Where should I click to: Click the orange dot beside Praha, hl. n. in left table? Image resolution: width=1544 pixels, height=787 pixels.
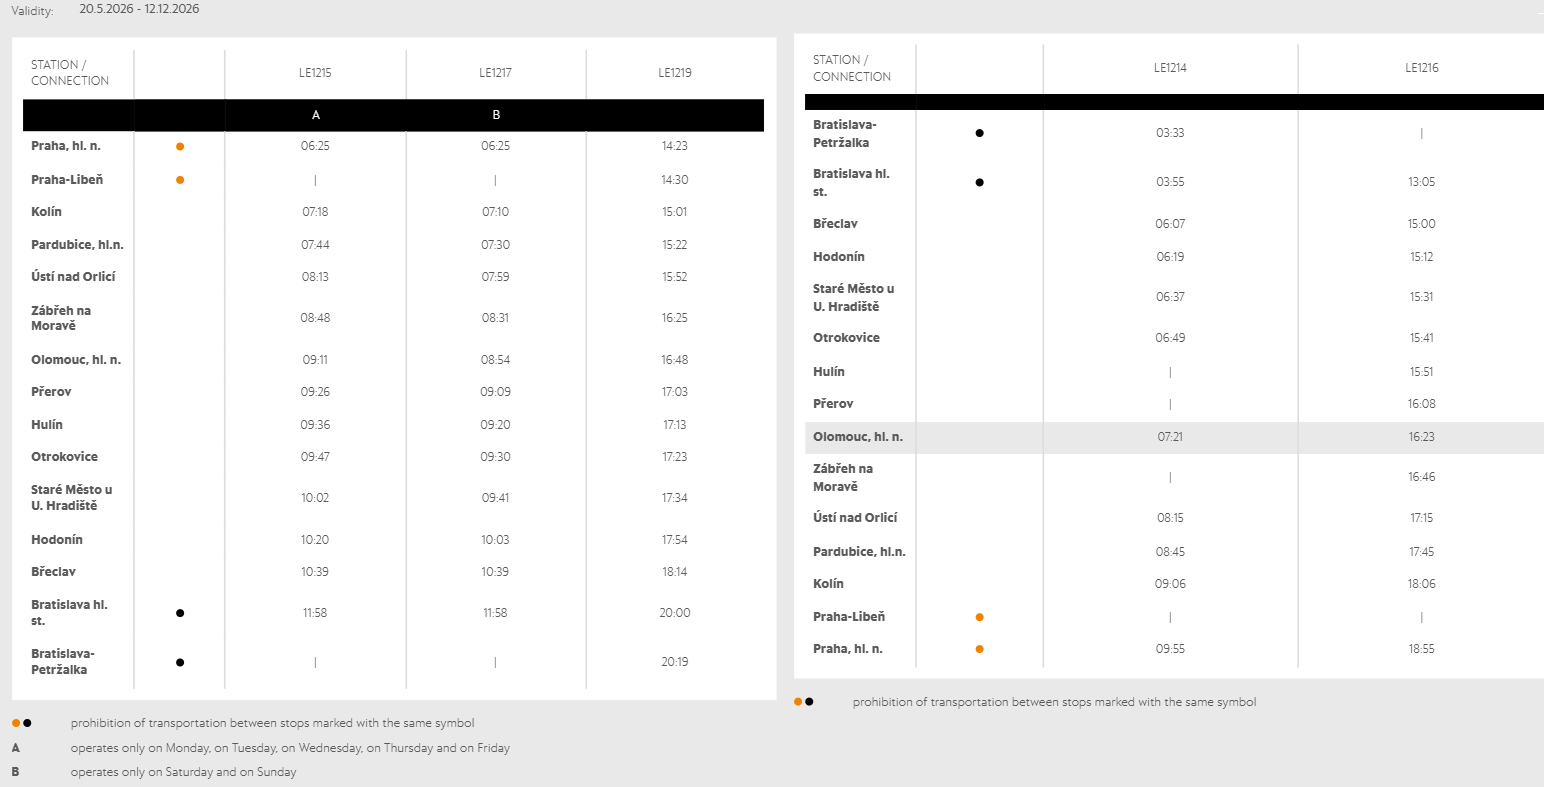click(x=180, y=146)
